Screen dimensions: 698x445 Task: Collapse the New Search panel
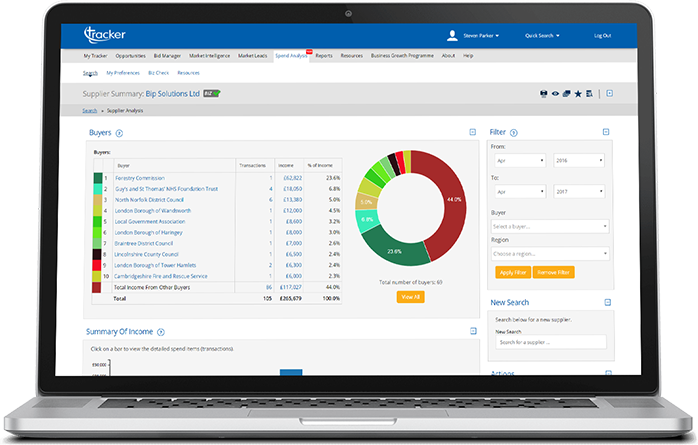[608, 303]
